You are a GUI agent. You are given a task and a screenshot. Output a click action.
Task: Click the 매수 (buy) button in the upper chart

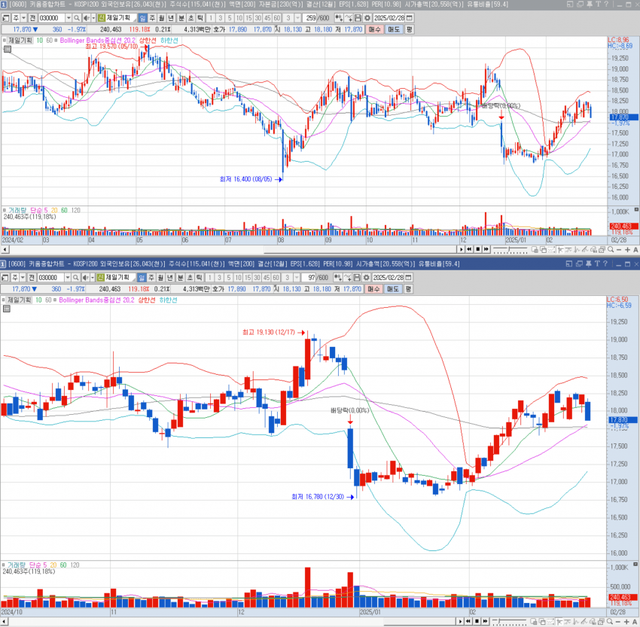(374, 30)
